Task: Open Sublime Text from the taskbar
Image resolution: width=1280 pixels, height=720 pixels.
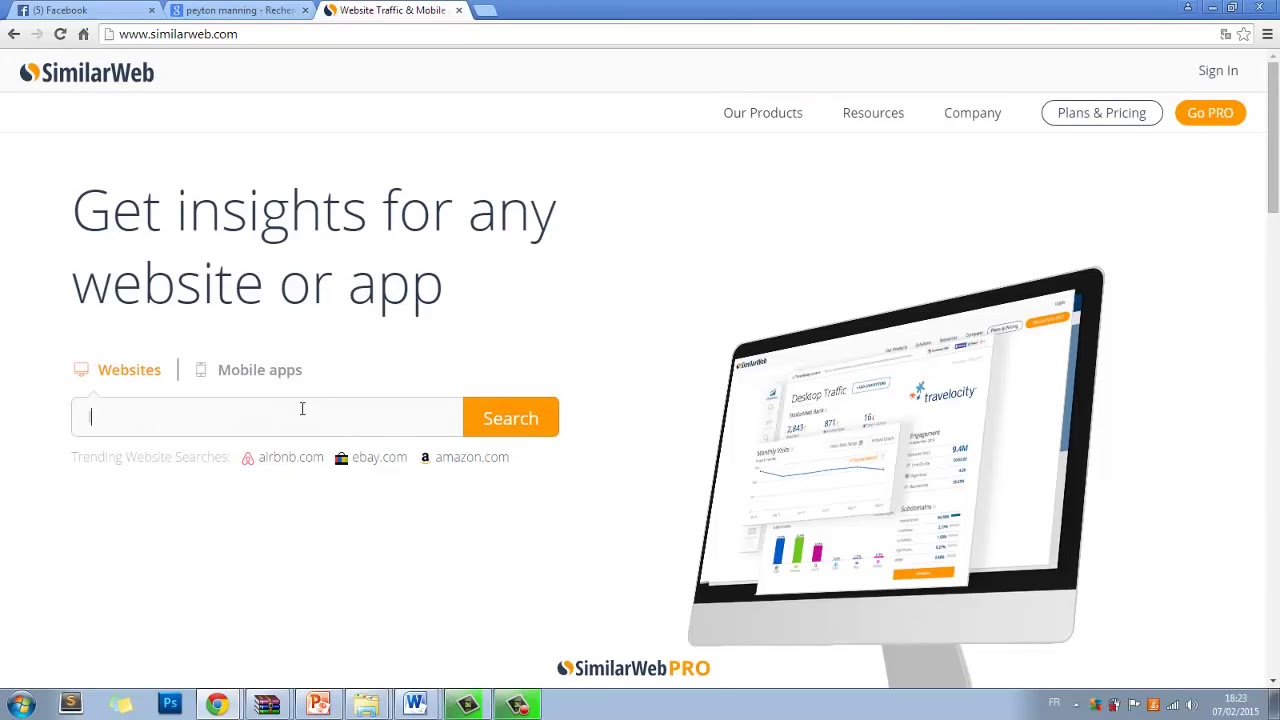Action: (x=70, y=704)
